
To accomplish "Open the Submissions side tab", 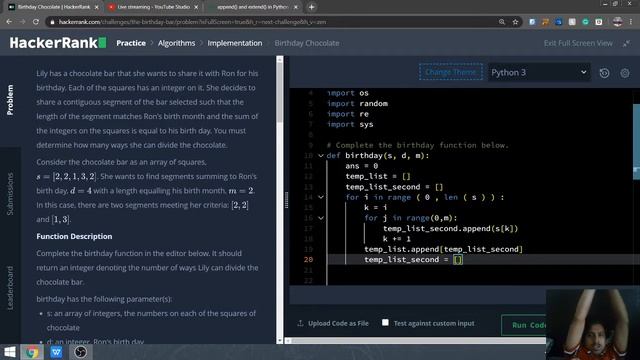I will [10, 194].
